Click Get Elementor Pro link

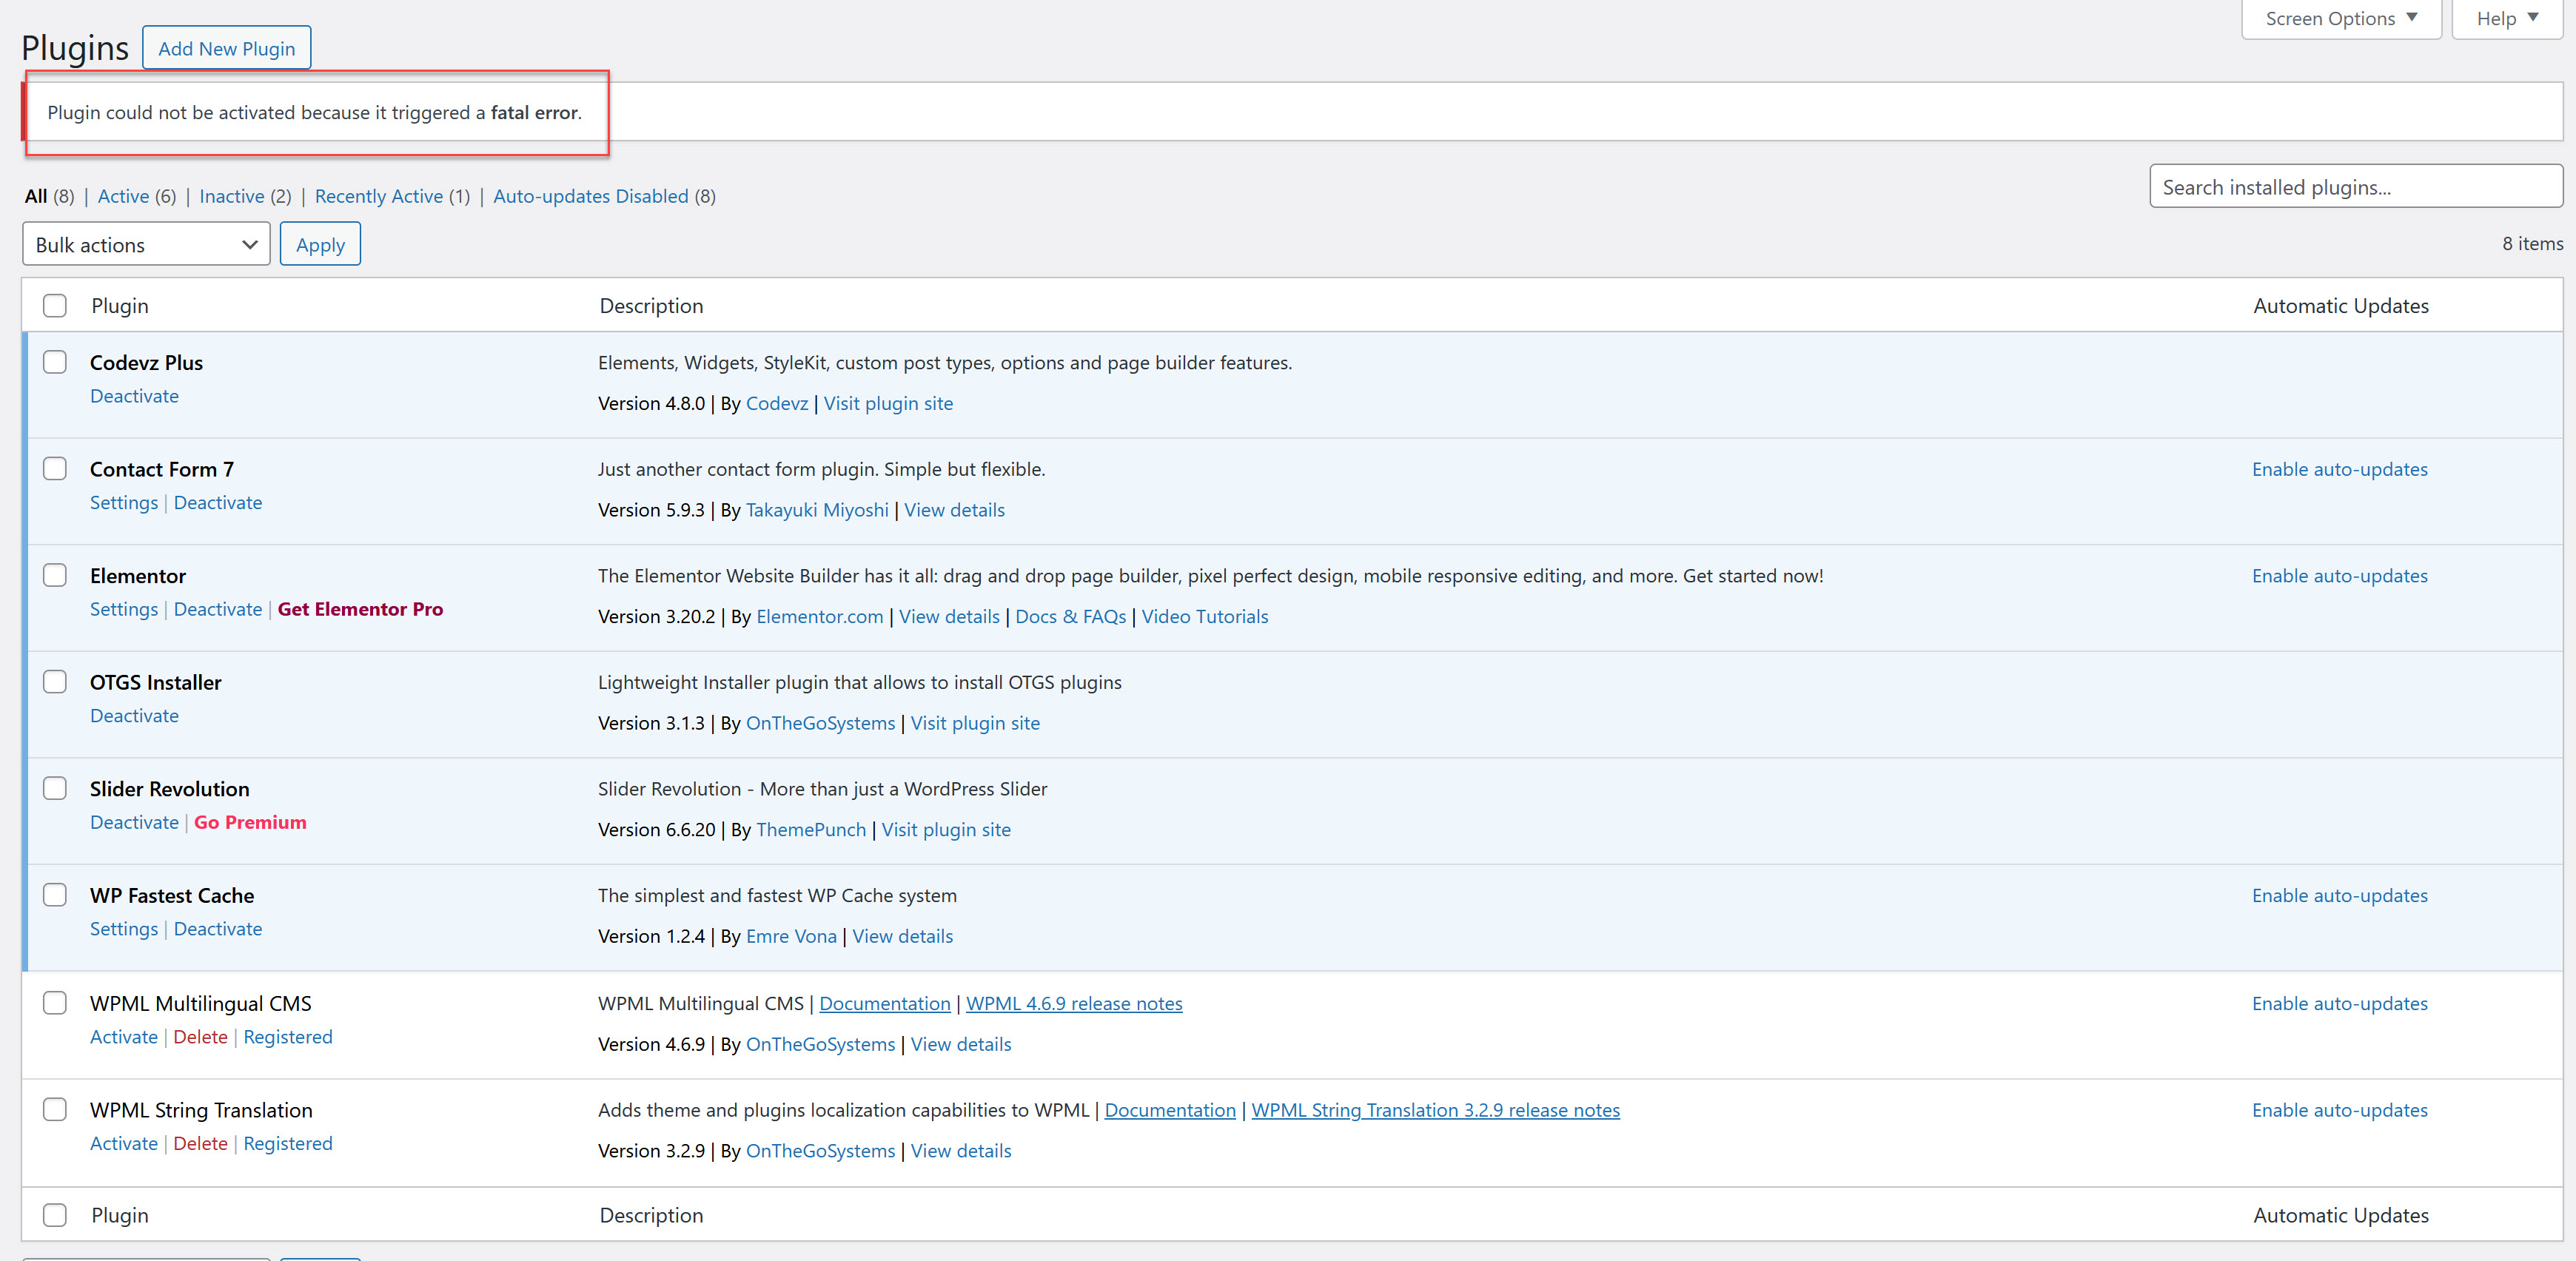point(360,609)
